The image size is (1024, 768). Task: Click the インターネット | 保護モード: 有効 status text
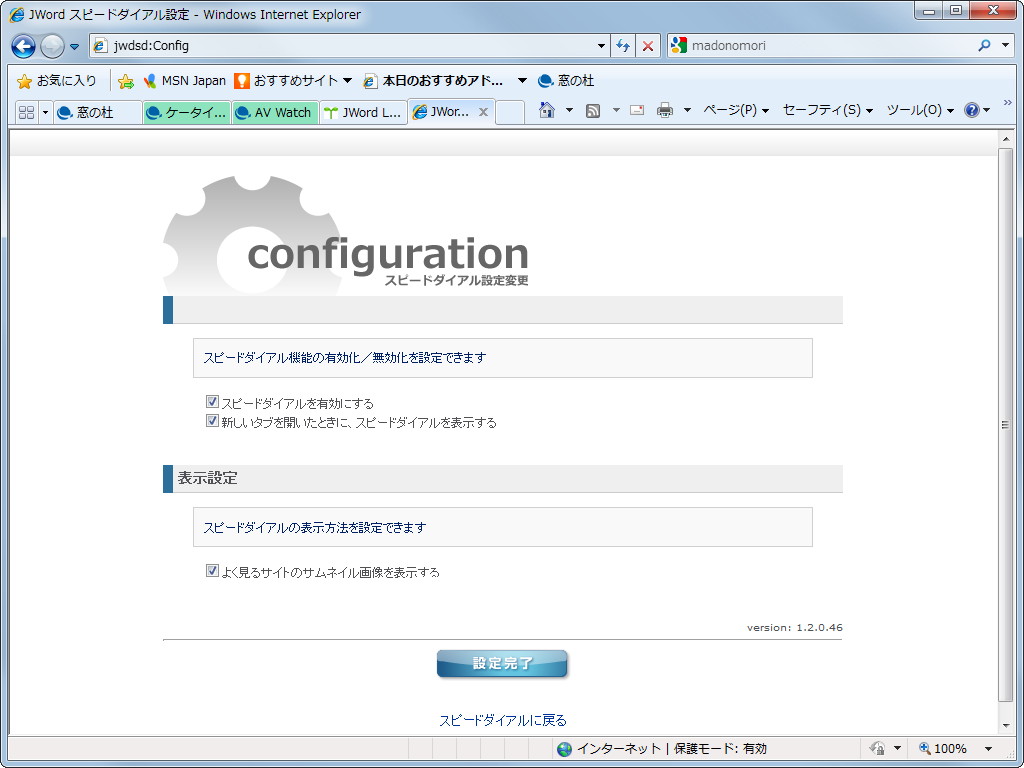tap(671, 749)
